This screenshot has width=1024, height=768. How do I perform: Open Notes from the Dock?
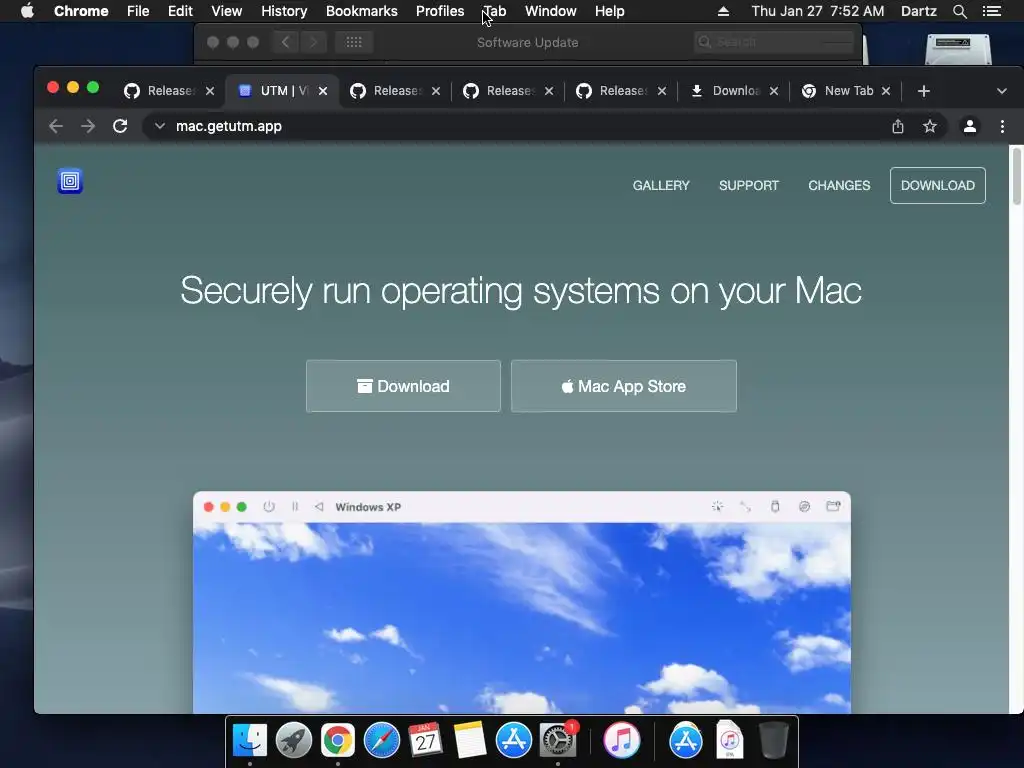[469, 740]
